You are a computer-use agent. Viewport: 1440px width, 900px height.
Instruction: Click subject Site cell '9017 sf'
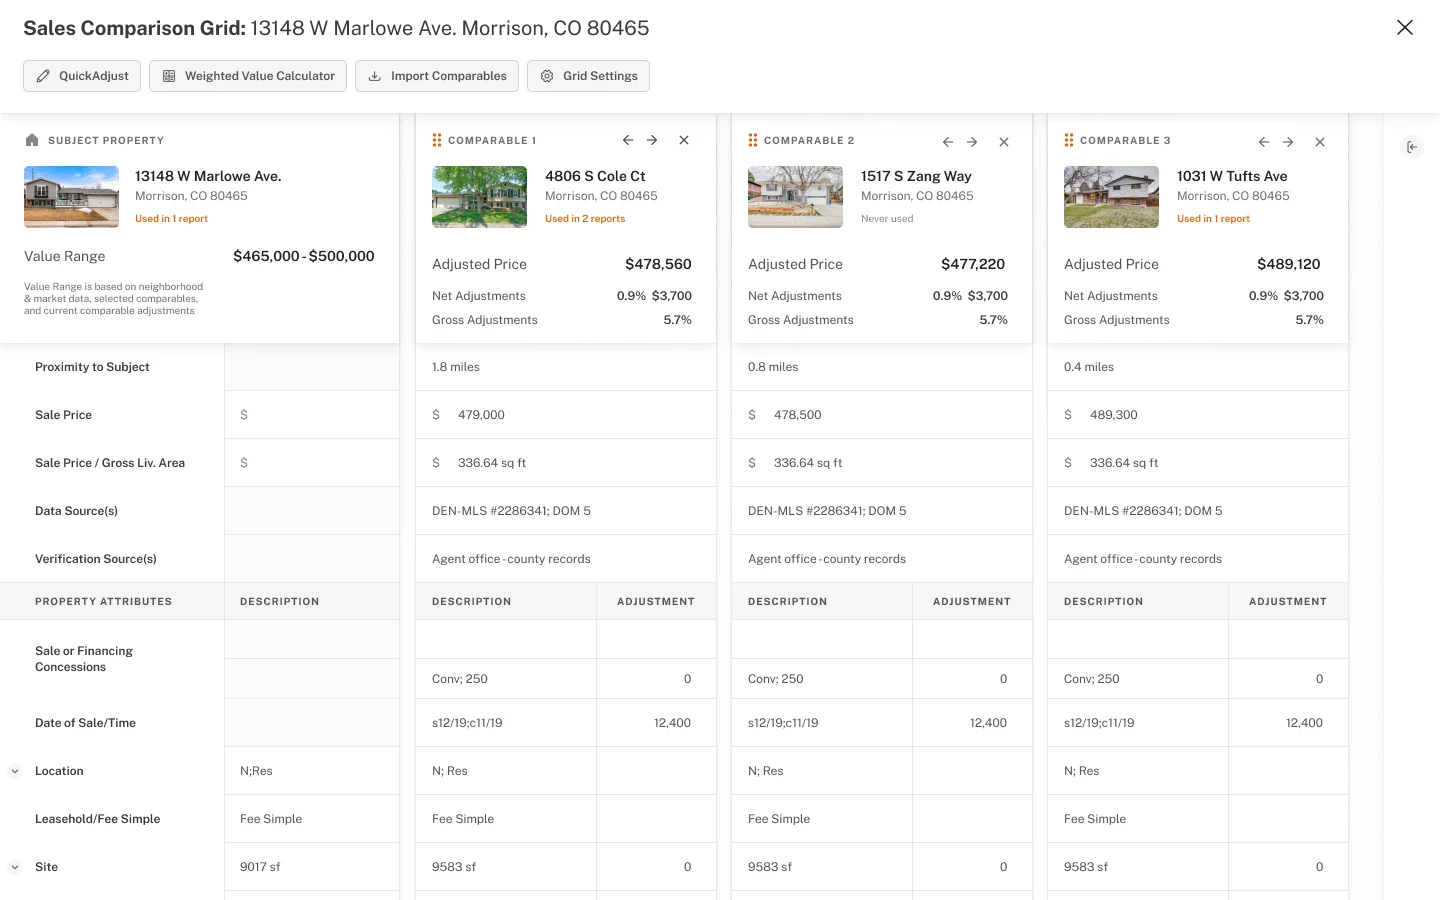point(312,867)
